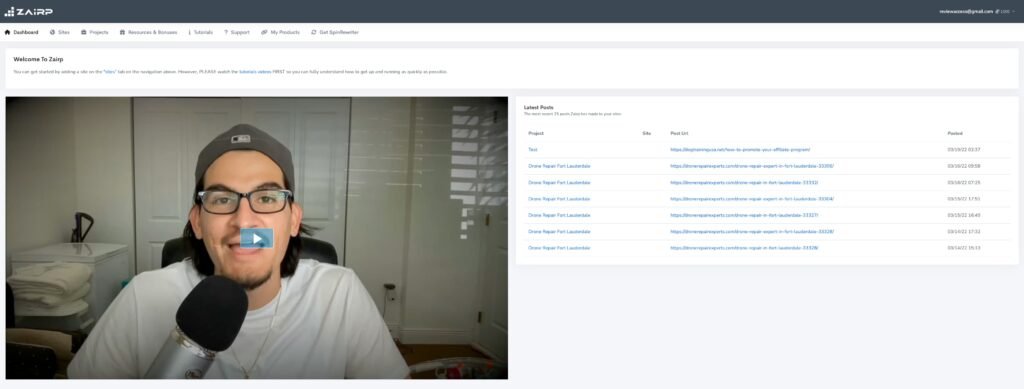Click the "Project" column header

536,133
